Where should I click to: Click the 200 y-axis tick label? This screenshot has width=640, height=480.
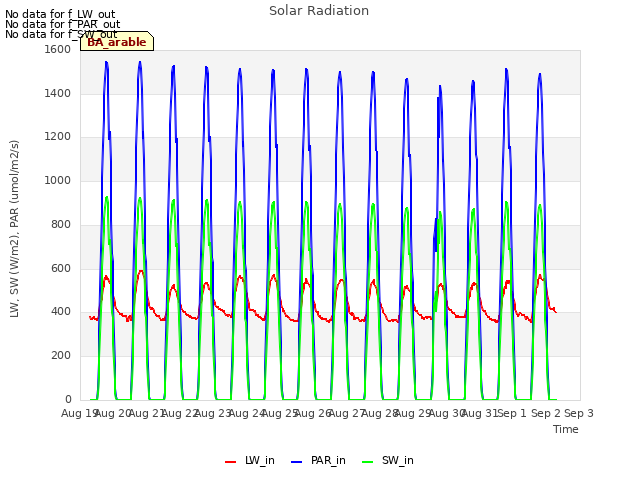[x=61, y=356]
